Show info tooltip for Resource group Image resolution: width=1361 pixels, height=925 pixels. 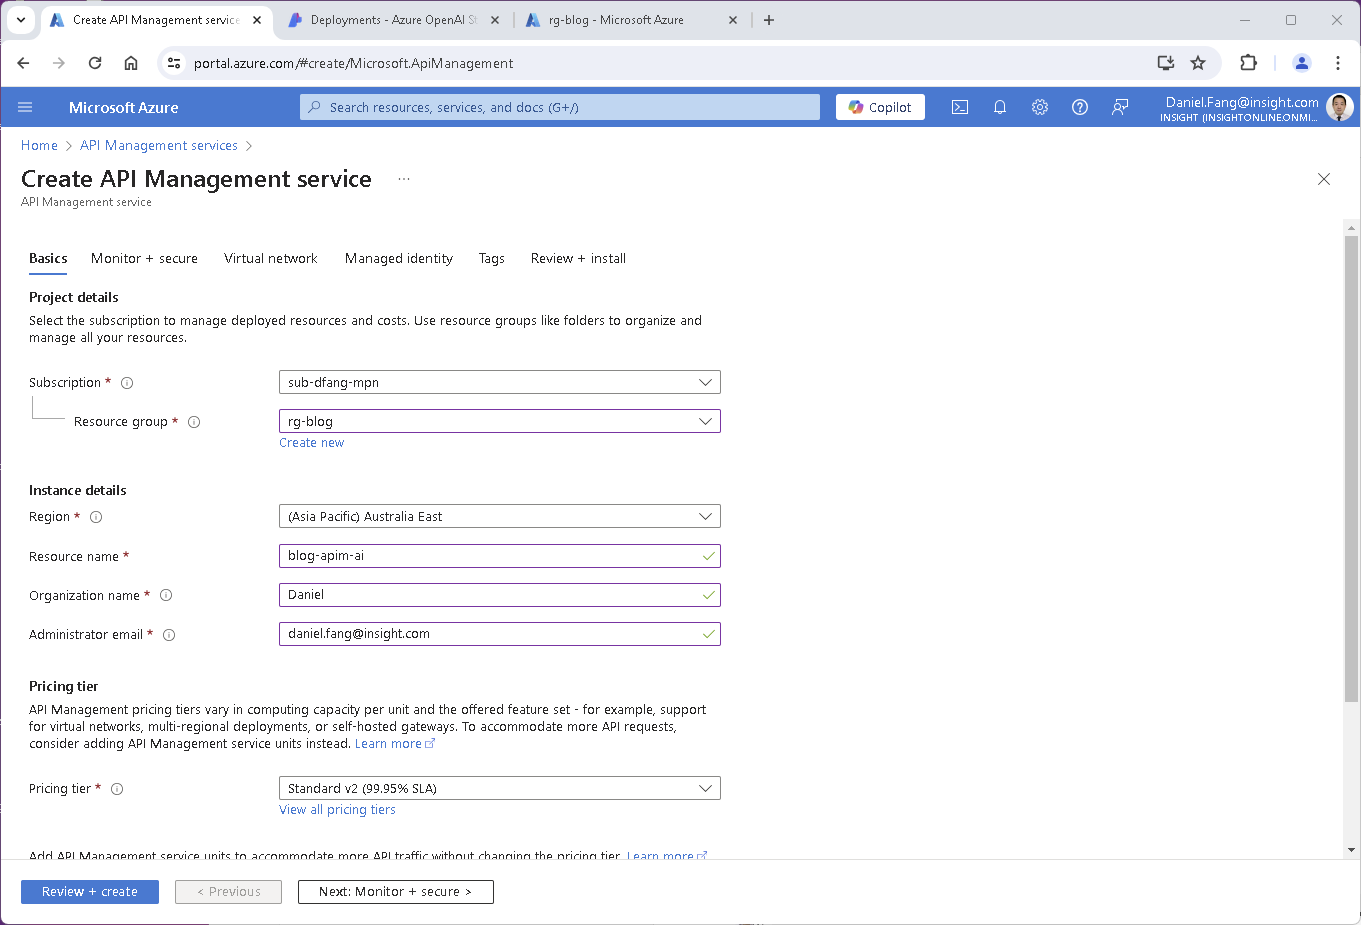coord(194,422)
